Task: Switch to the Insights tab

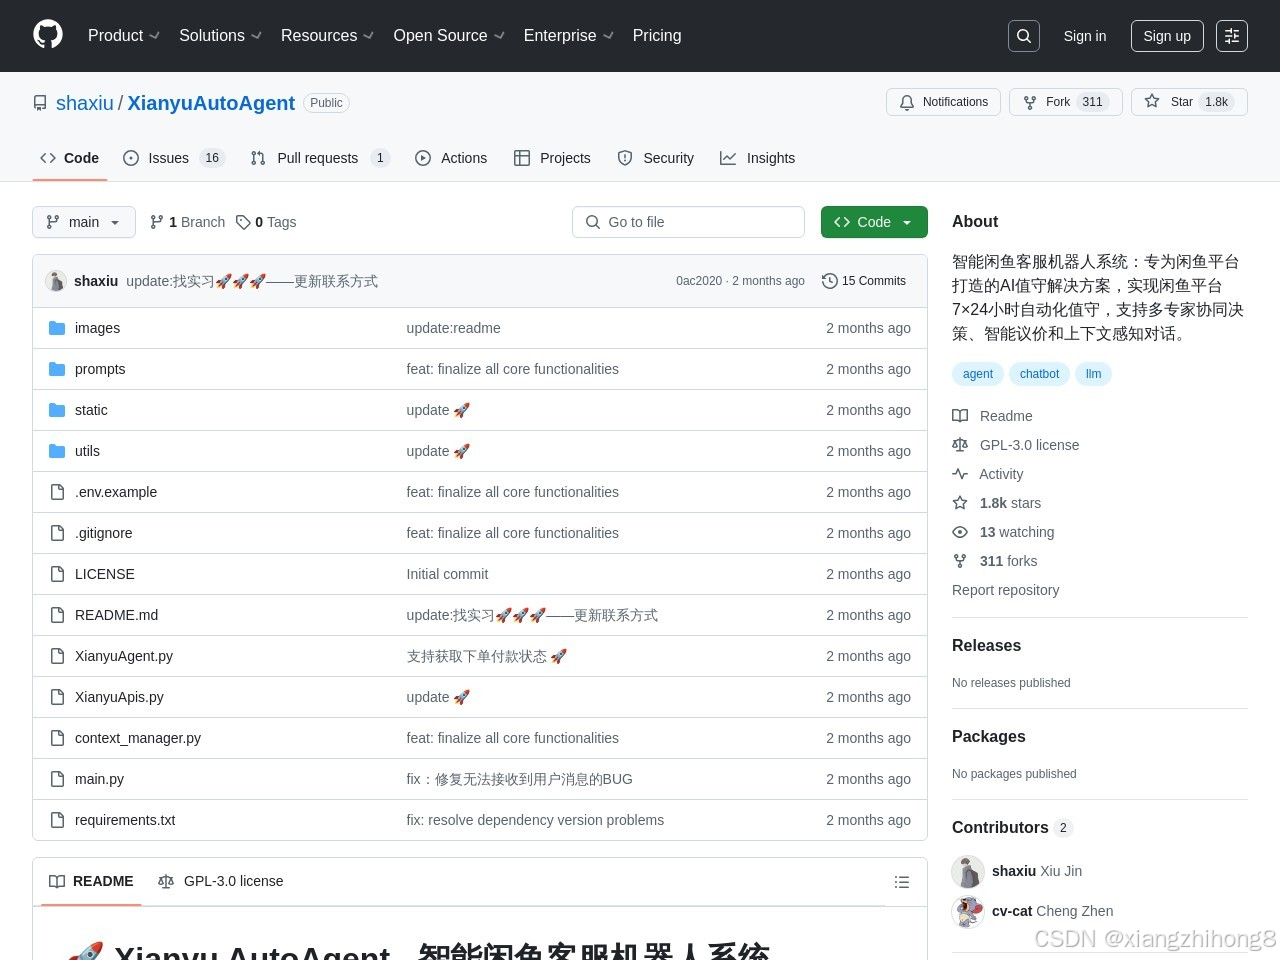Action: 758,158
